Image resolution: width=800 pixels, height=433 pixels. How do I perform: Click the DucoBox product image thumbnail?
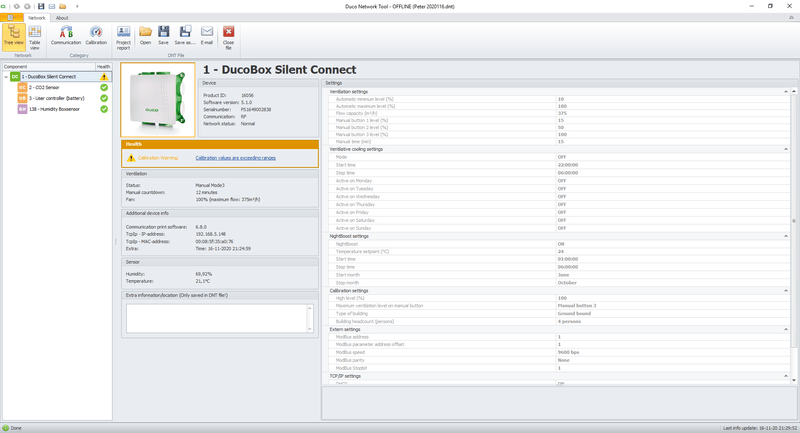[x=158, y=100]
